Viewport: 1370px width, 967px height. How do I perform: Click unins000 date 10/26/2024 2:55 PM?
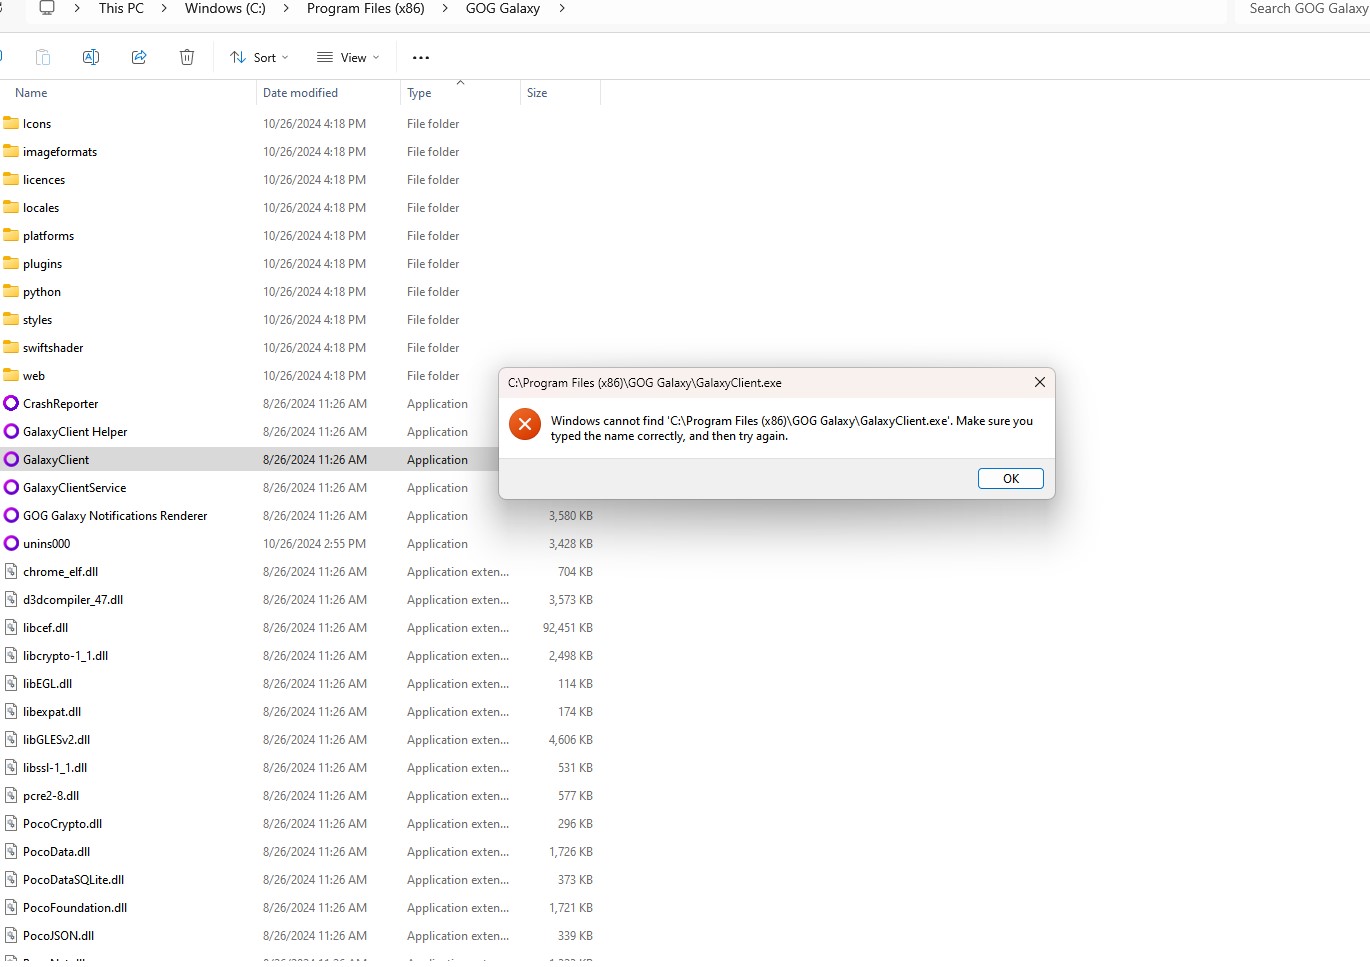314,544
